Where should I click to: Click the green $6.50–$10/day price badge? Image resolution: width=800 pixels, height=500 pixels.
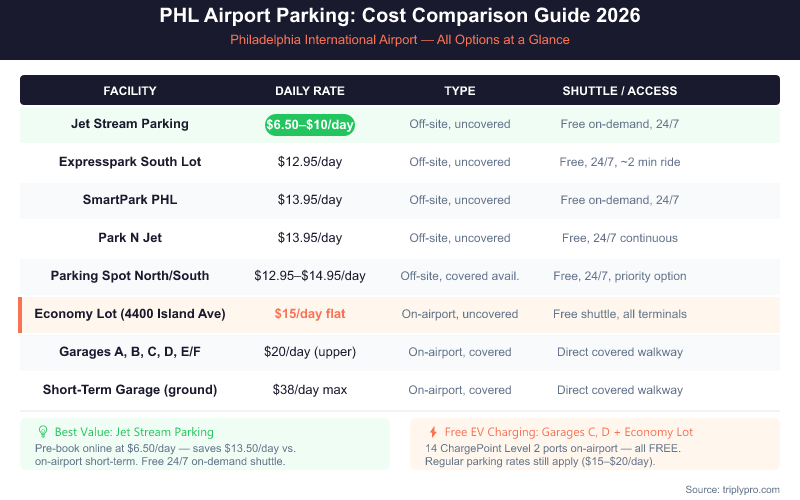[310, 125]
